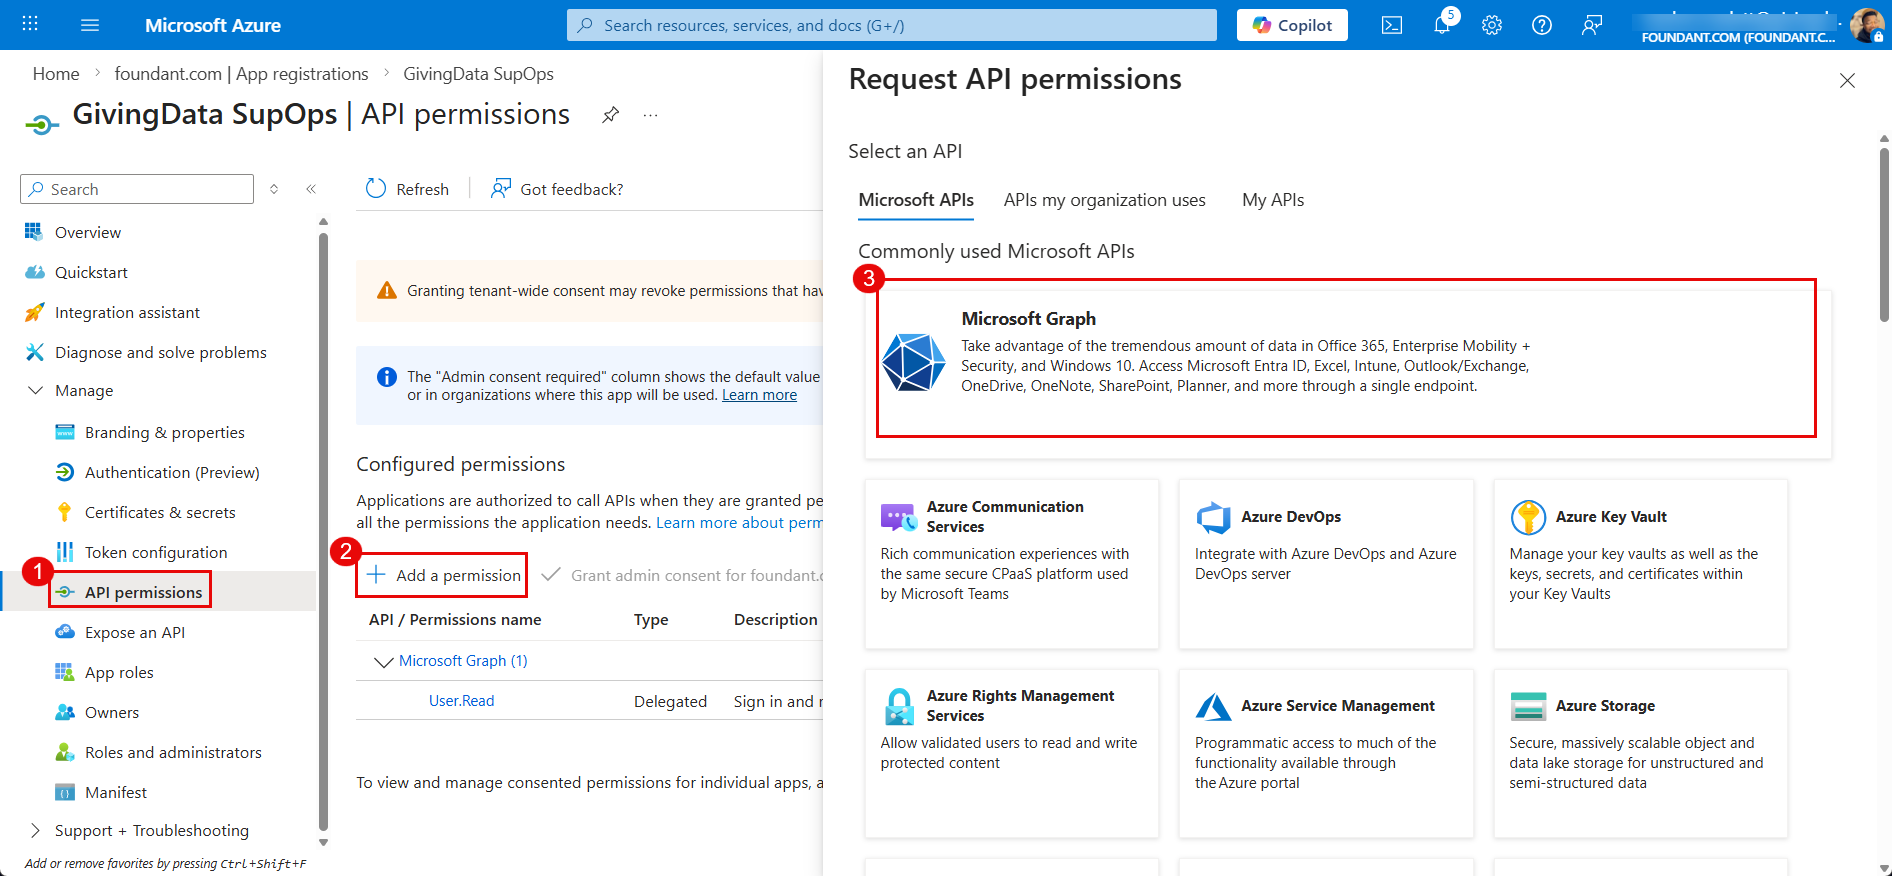Switch to APIs my organization uses tab
The image size is (1892, 876).
coord(1104,200)
